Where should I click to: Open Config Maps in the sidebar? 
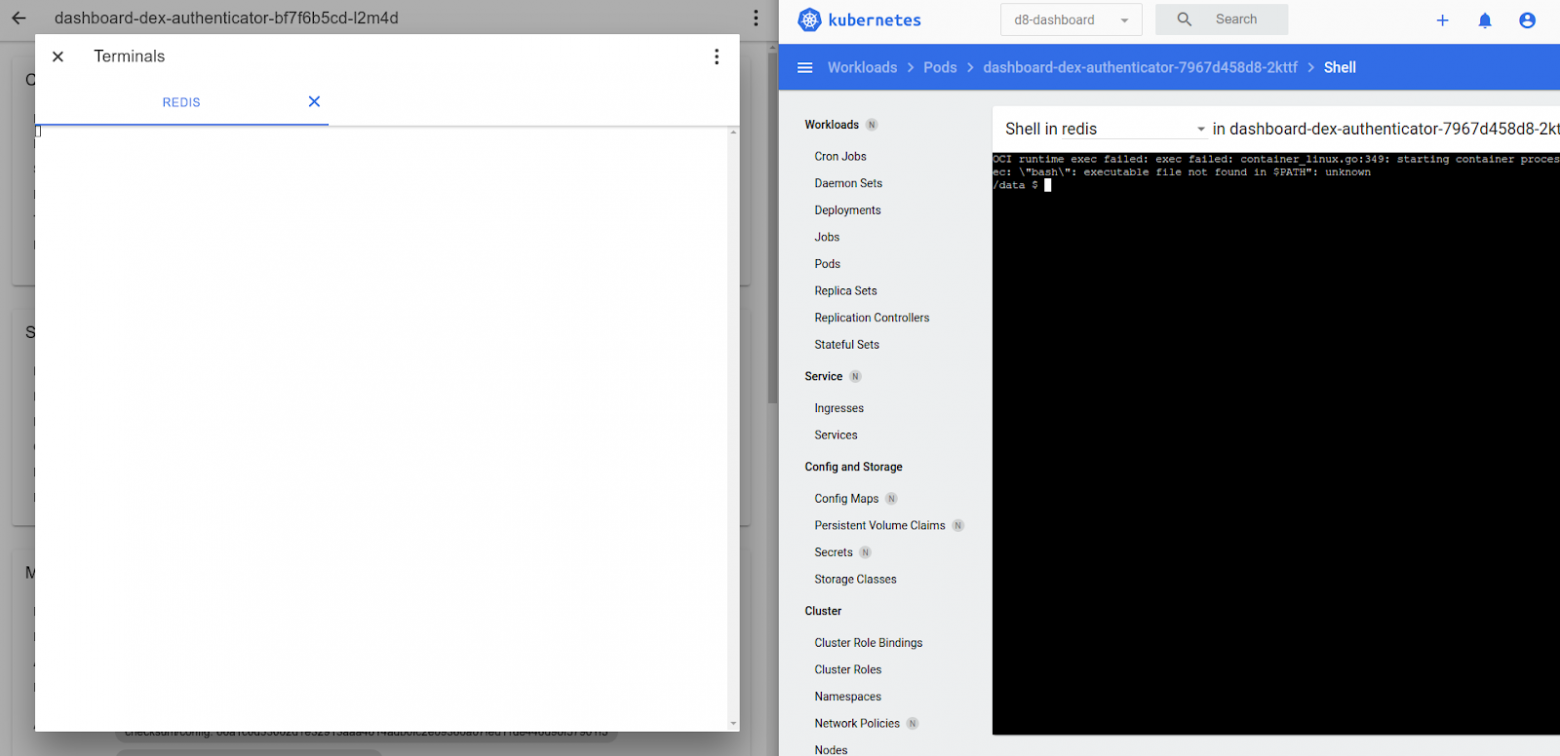846,498
